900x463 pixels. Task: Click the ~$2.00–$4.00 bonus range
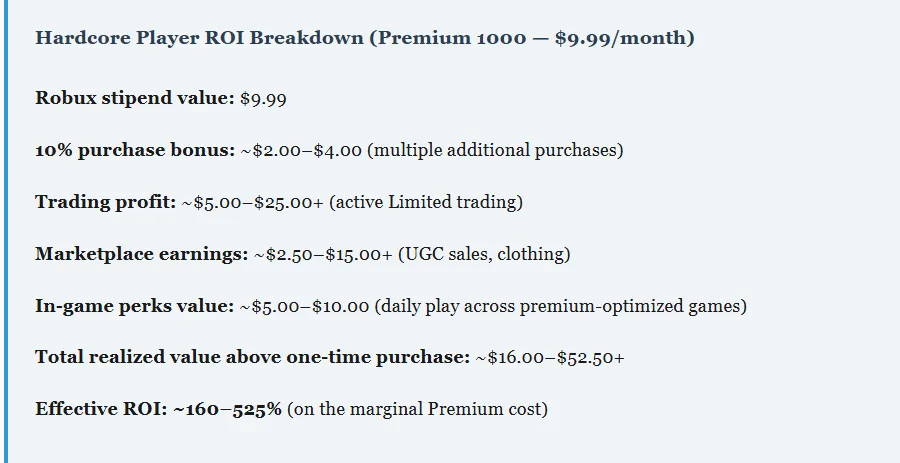click(x=301, y=150)
